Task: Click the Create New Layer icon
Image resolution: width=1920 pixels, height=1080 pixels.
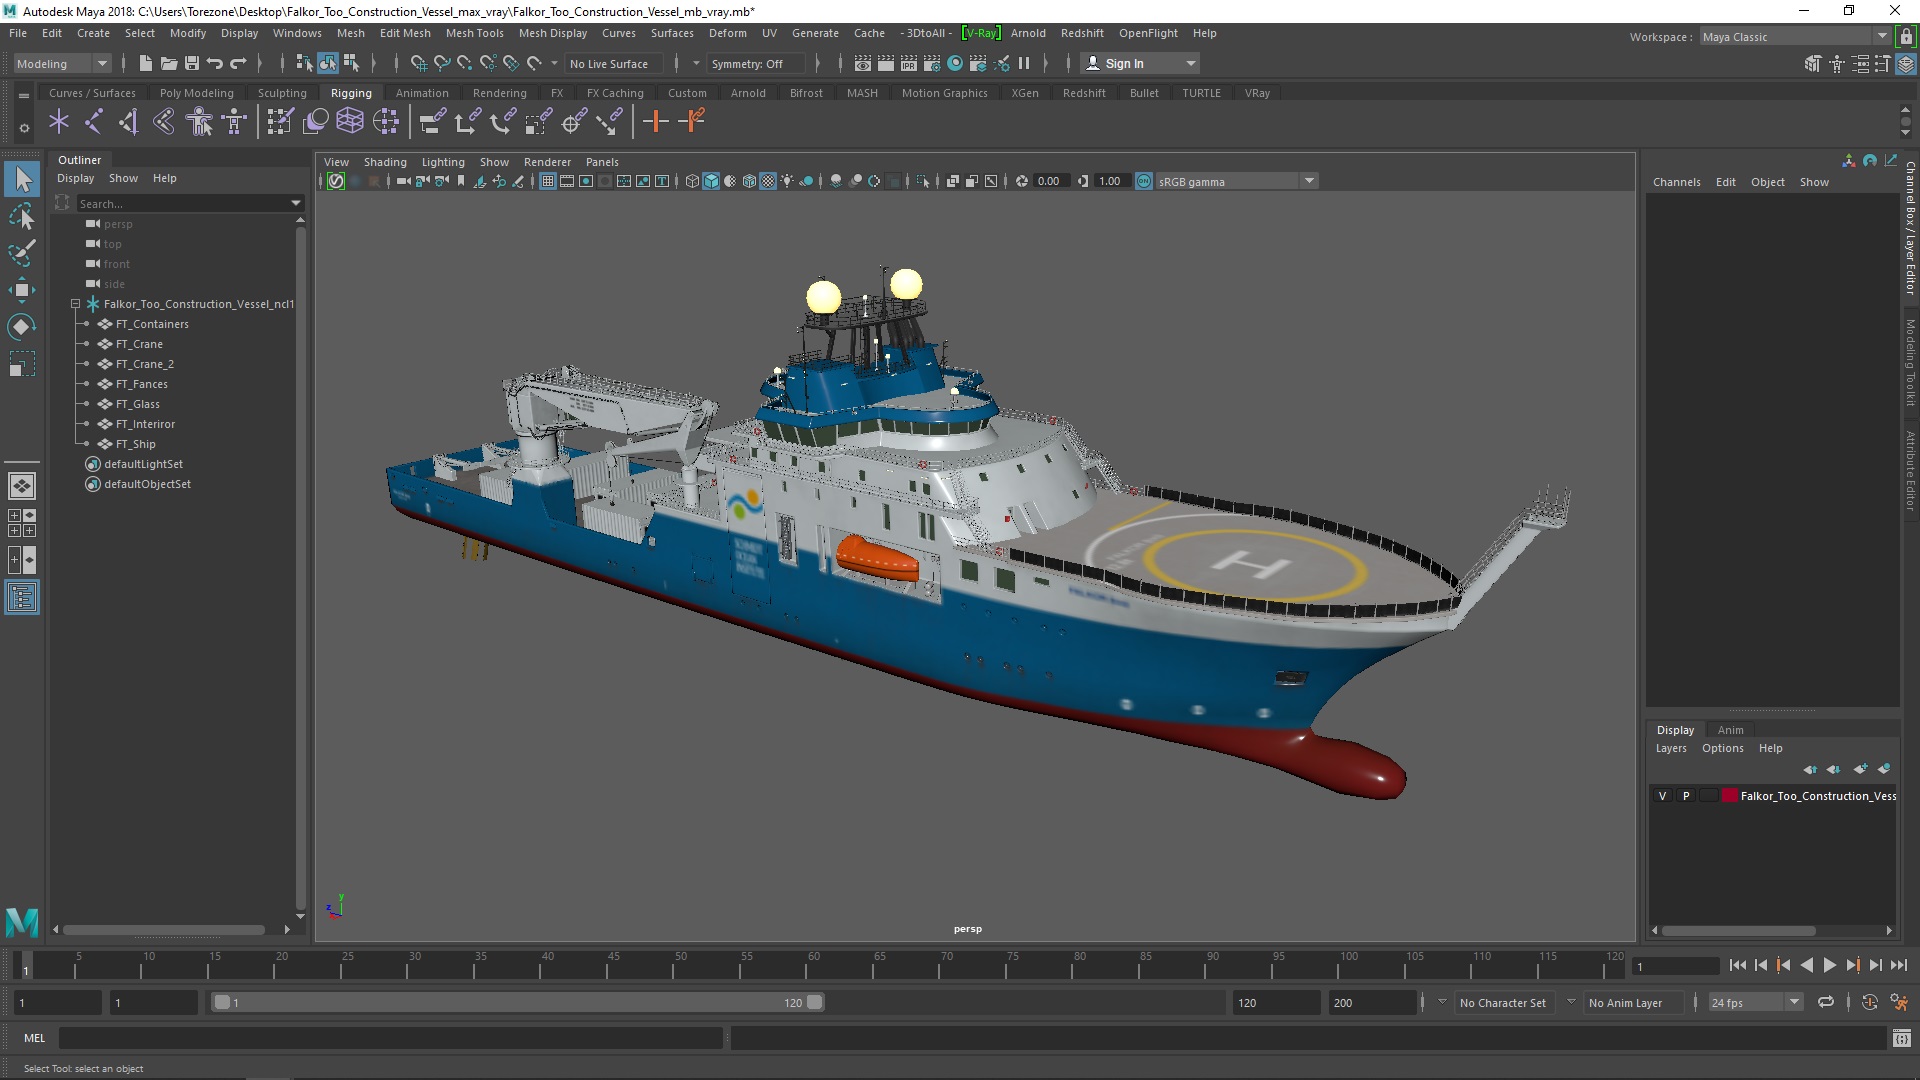Action: 1860,769
